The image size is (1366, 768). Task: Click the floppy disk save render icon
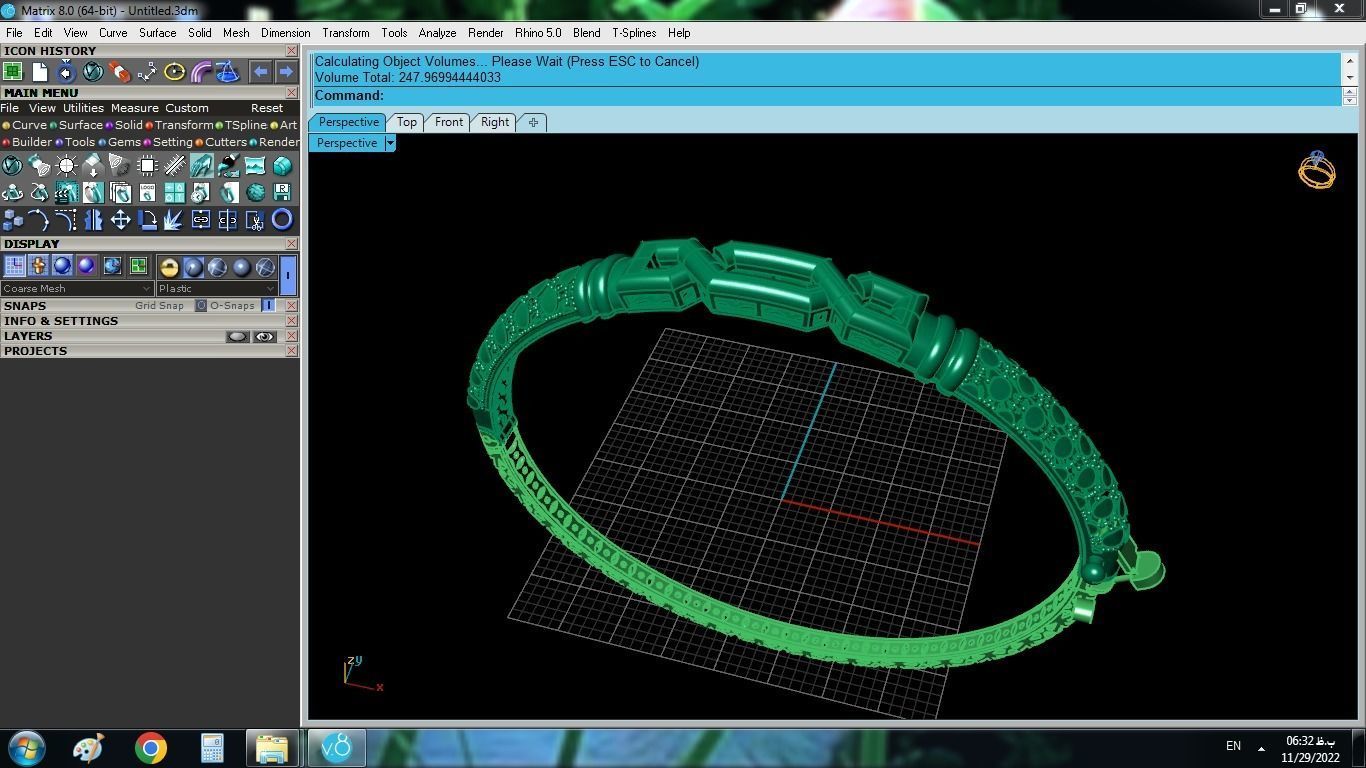[x=282, y=192]
